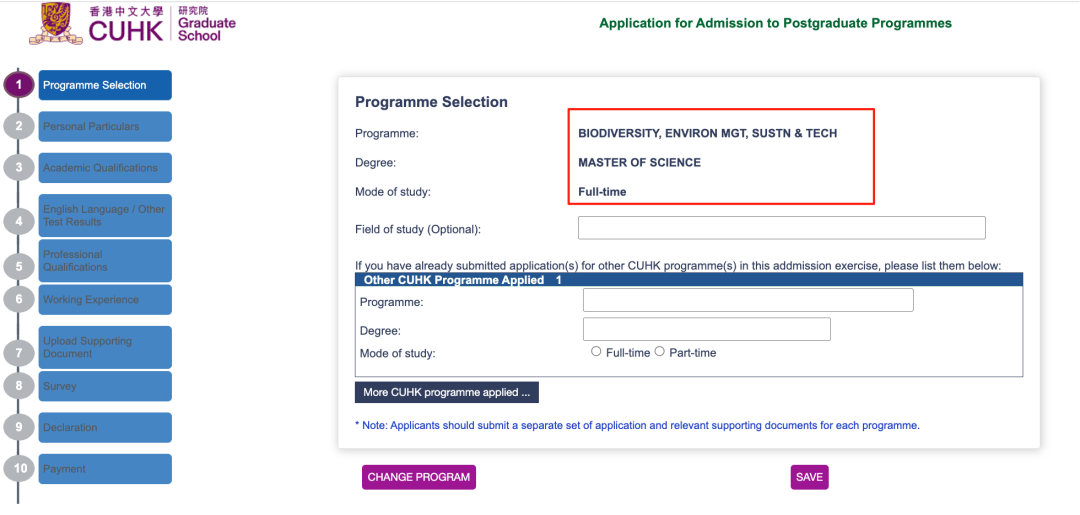1080x515 pixels.
Task: Focus the Field of study input
Action: pyautogui.click(x=782, y=228)
